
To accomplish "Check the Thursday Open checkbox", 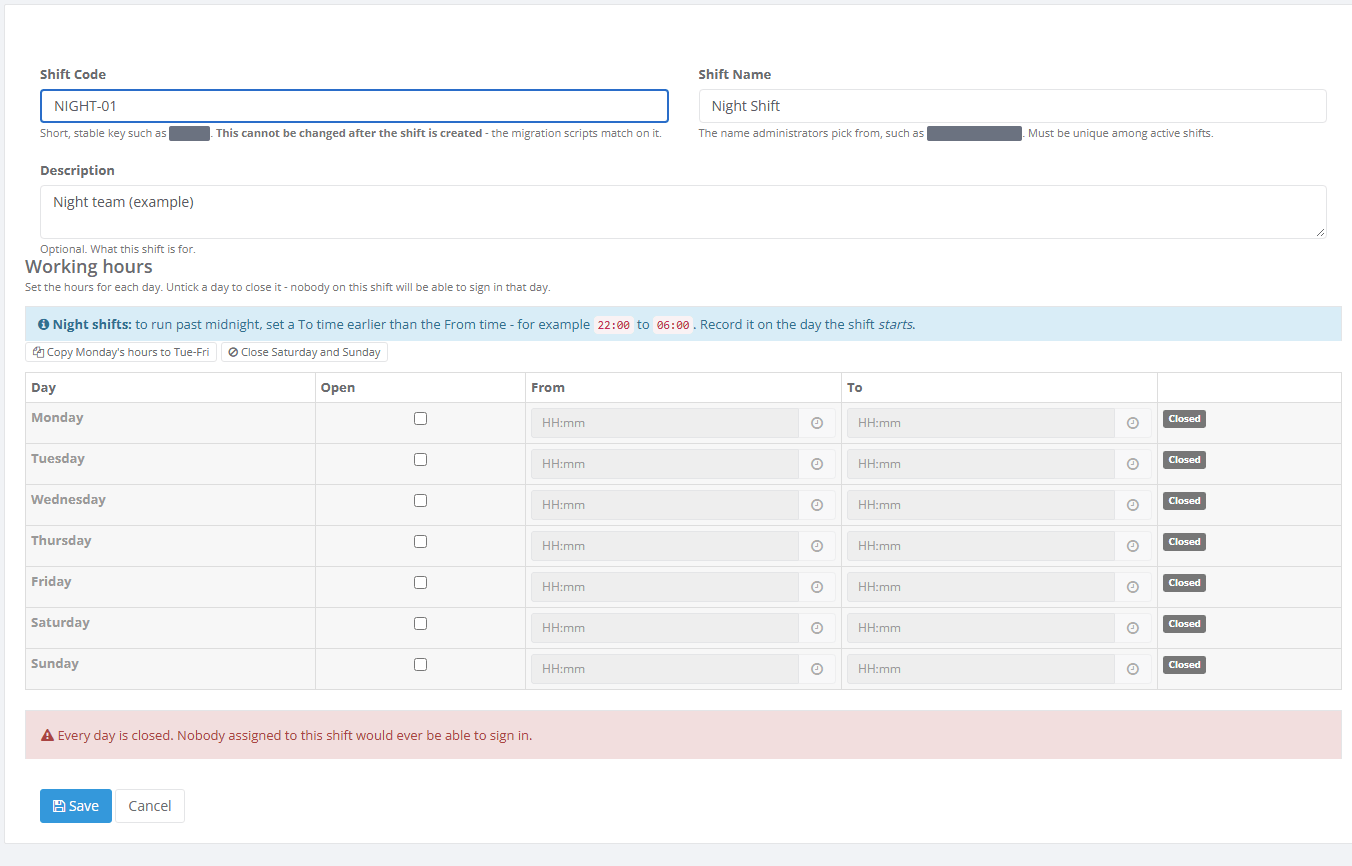I will [x=420, y=541].
